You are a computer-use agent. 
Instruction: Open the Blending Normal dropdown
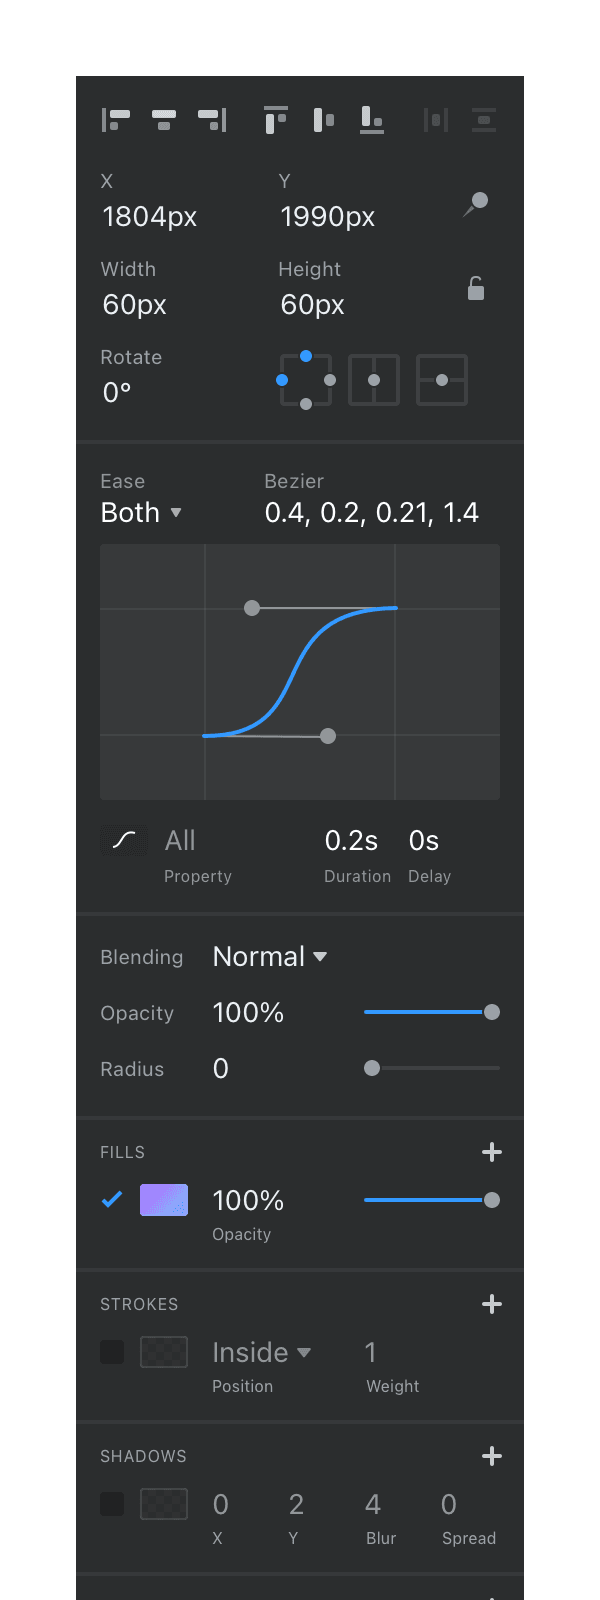click(270, 956)
